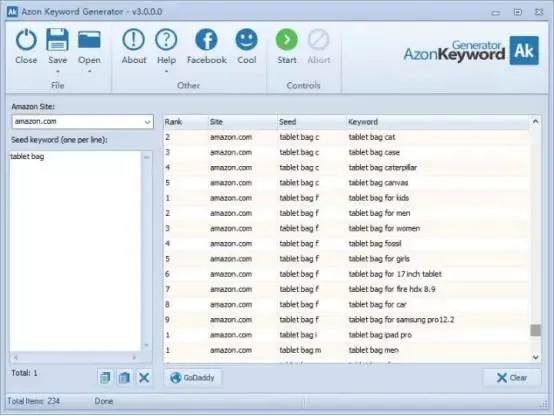Click the Close power icon
The height and width of the screenshot is (416, 554).
click(26, 40)
